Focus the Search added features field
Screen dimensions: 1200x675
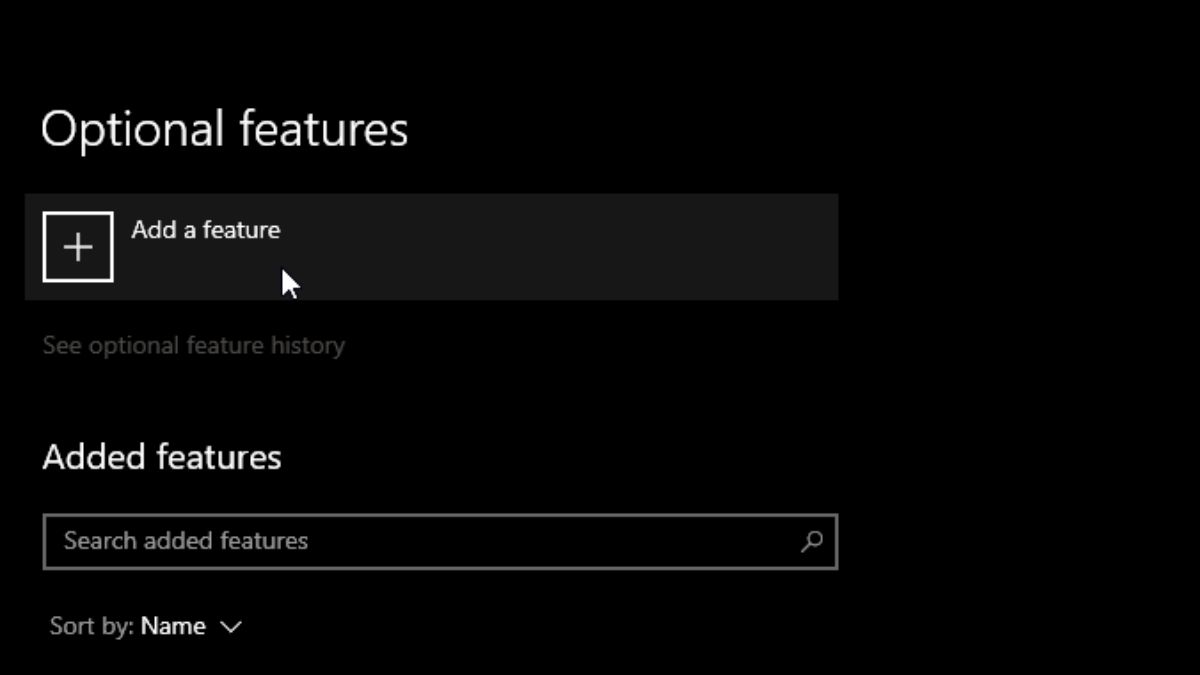(x=420, y=541)
